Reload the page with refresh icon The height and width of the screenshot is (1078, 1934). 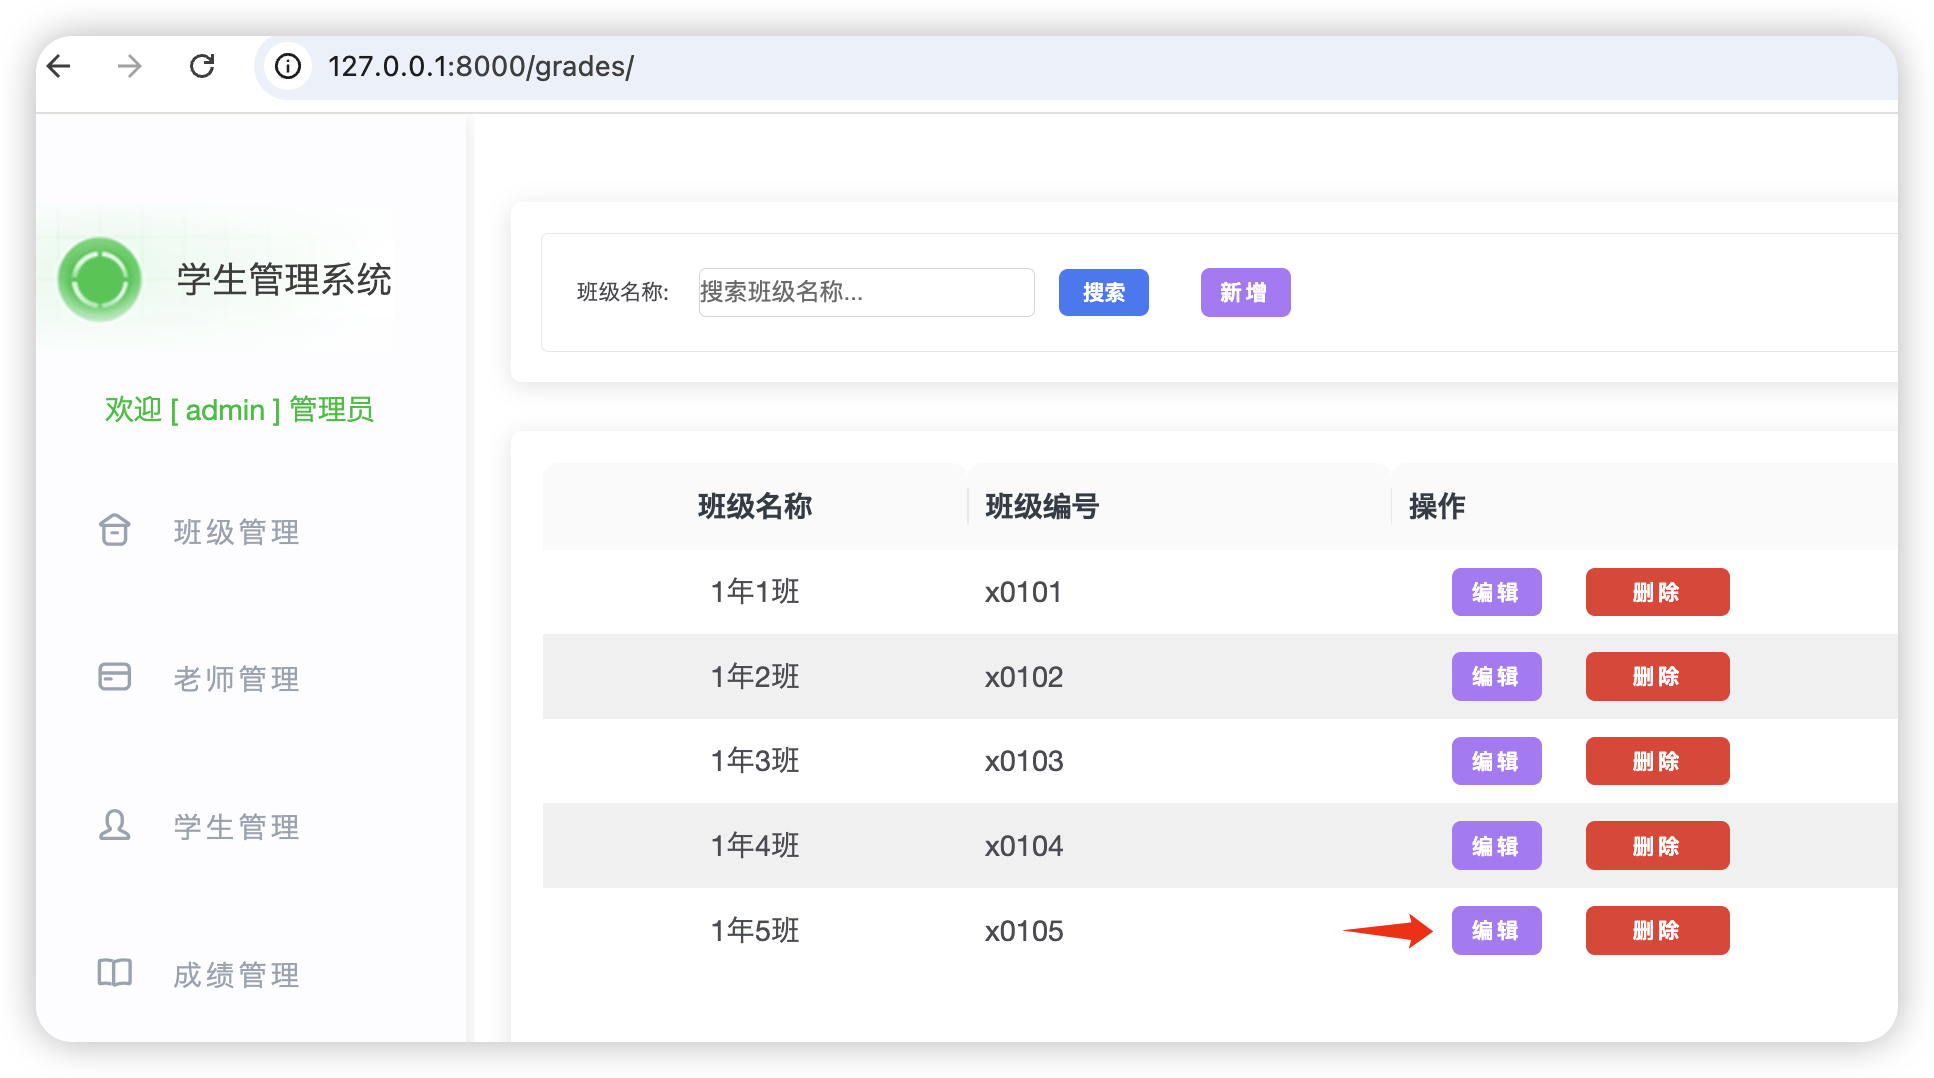point(202,66)
